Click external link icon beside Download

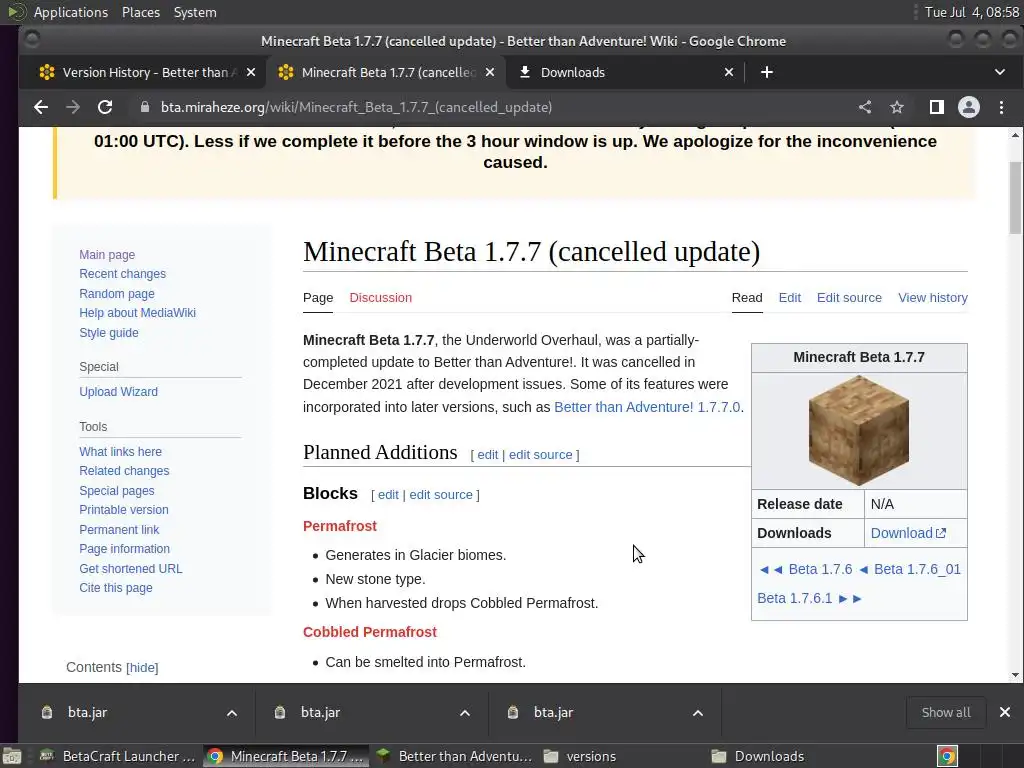[x=941, y=533]
